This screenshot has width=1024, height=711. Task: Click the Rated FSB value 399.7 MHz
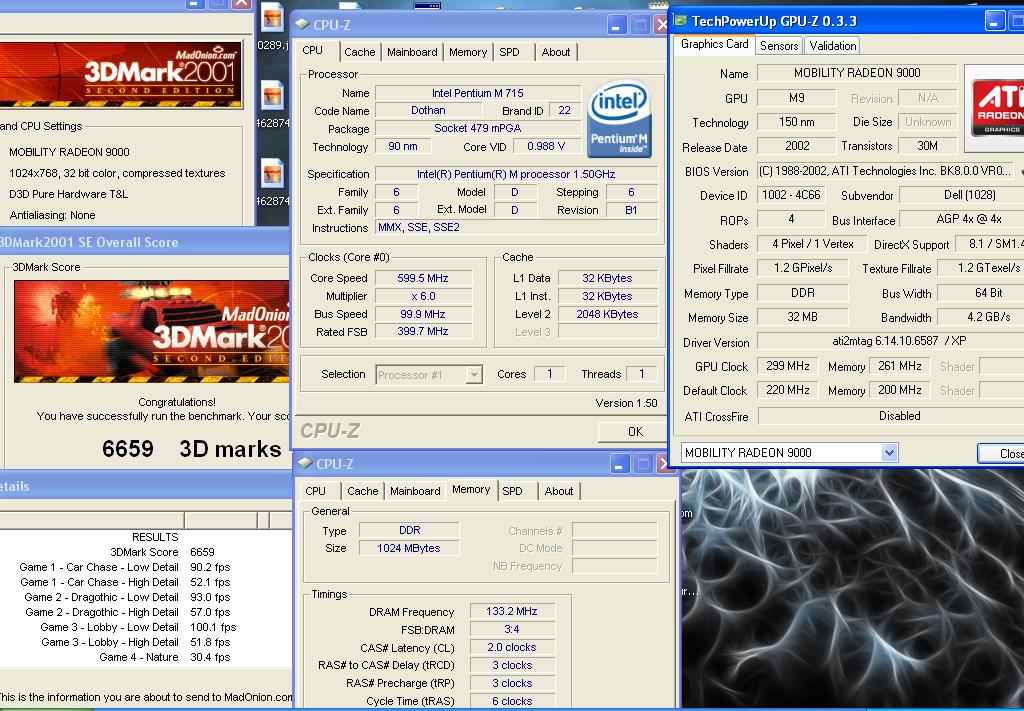423,332
